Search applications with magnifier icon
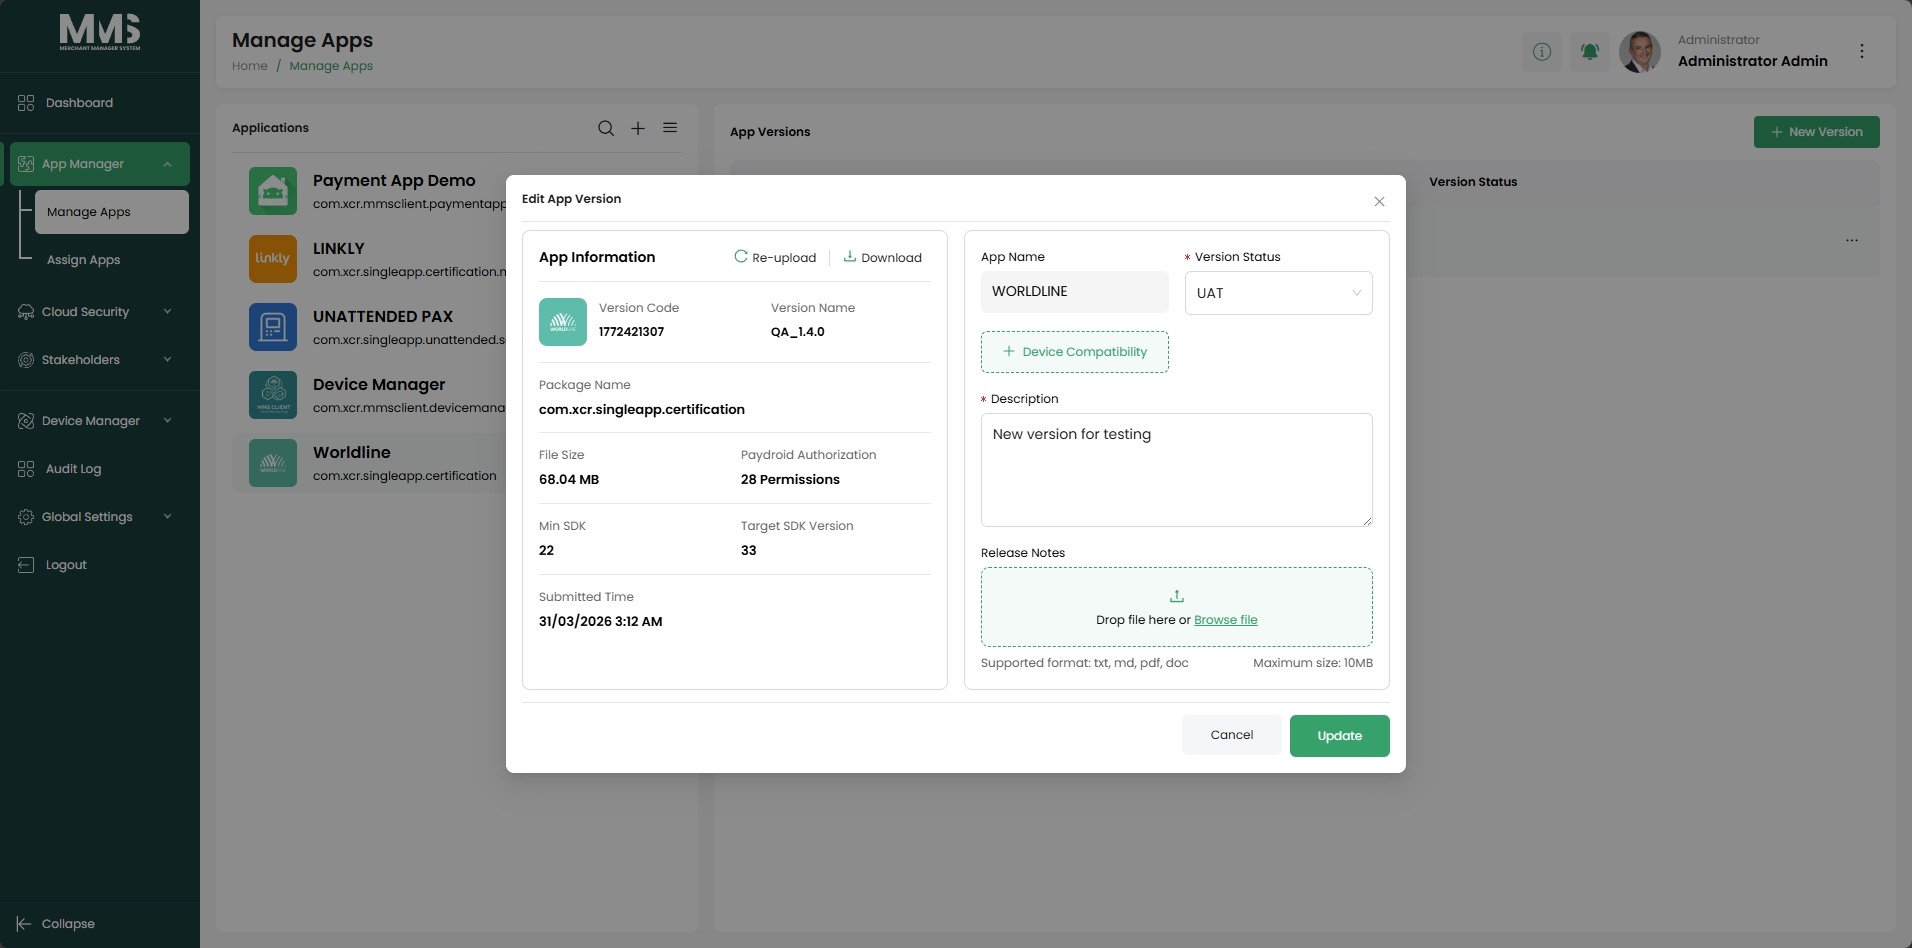This screenshot has height=948, width=1912. click(x=606, y=128)
